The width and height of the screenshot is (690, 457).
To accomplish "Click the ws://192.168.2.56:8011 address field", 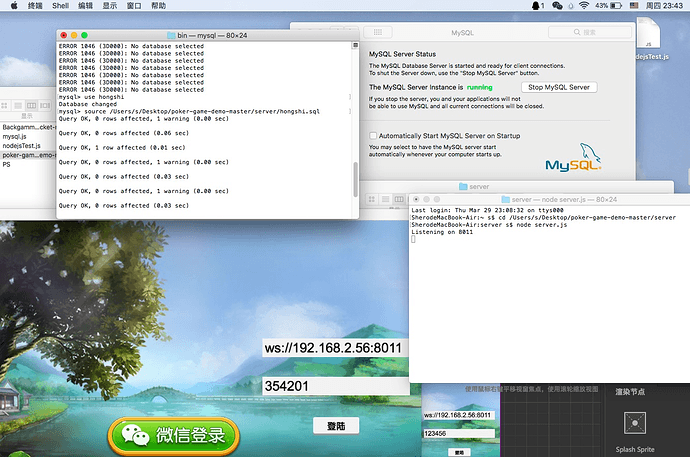I will click(335, 348).
